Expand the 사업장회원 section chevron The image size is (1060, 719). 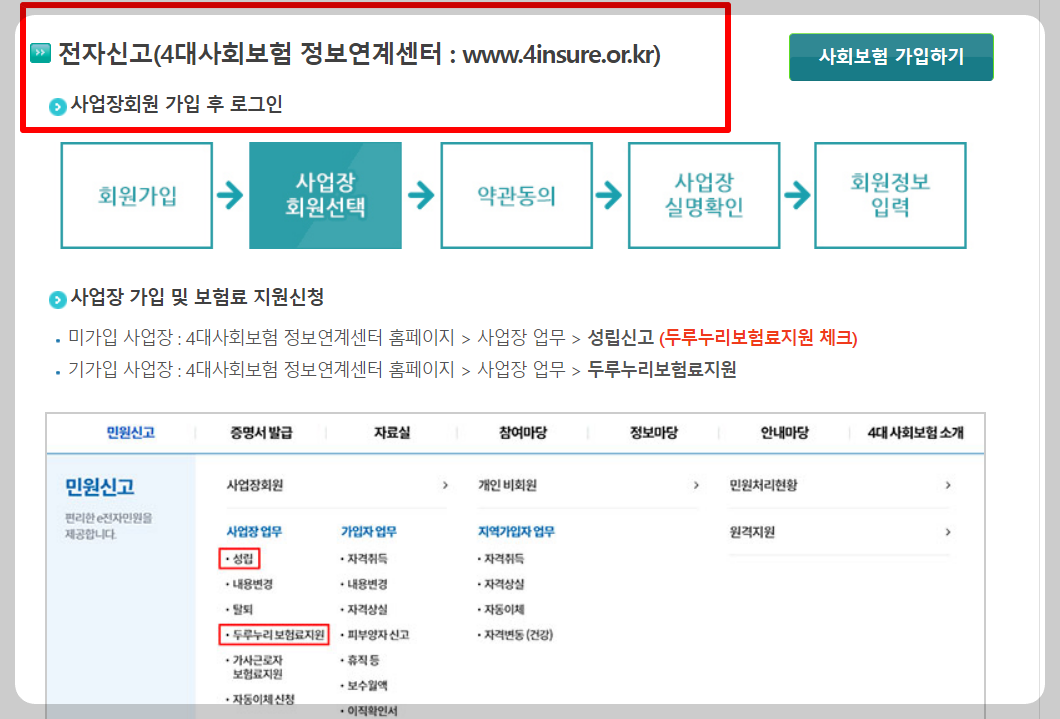[446, 483]
